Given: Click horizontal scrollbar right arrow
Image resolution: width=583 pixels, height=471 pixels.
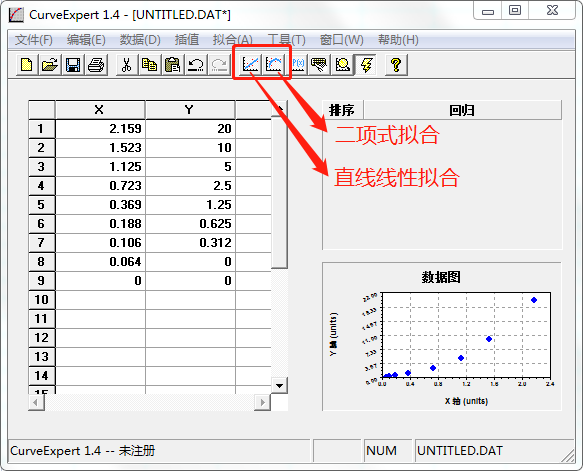Looking at the screenshot, I should 262,402.
